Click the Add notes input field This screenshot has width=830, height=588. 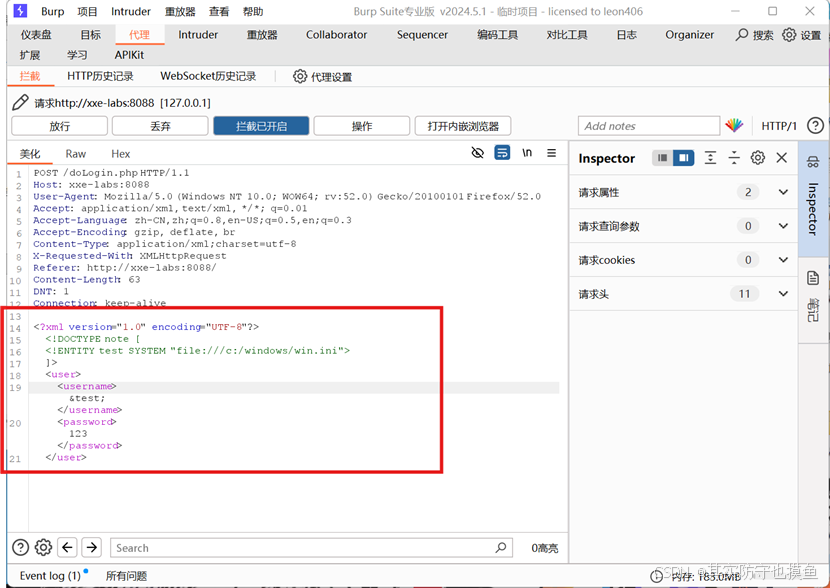pyautogui.click(x=649, y=126)
